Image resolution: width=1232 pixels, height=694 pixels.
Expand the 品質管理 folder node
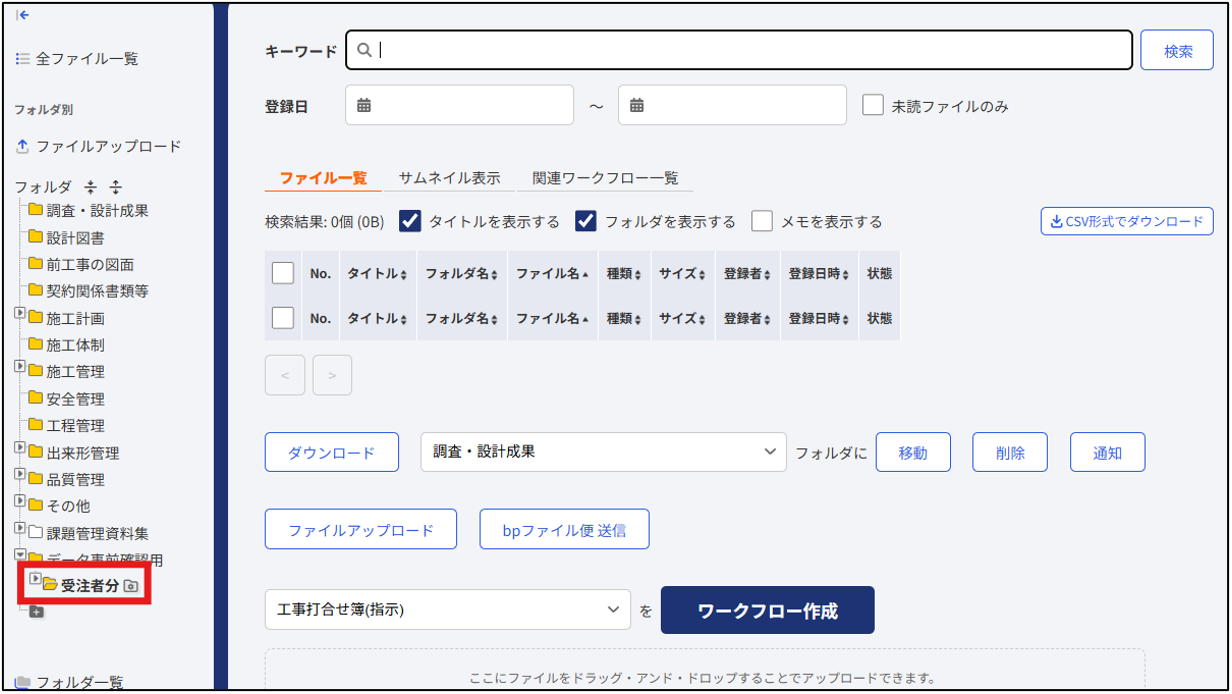20,475
